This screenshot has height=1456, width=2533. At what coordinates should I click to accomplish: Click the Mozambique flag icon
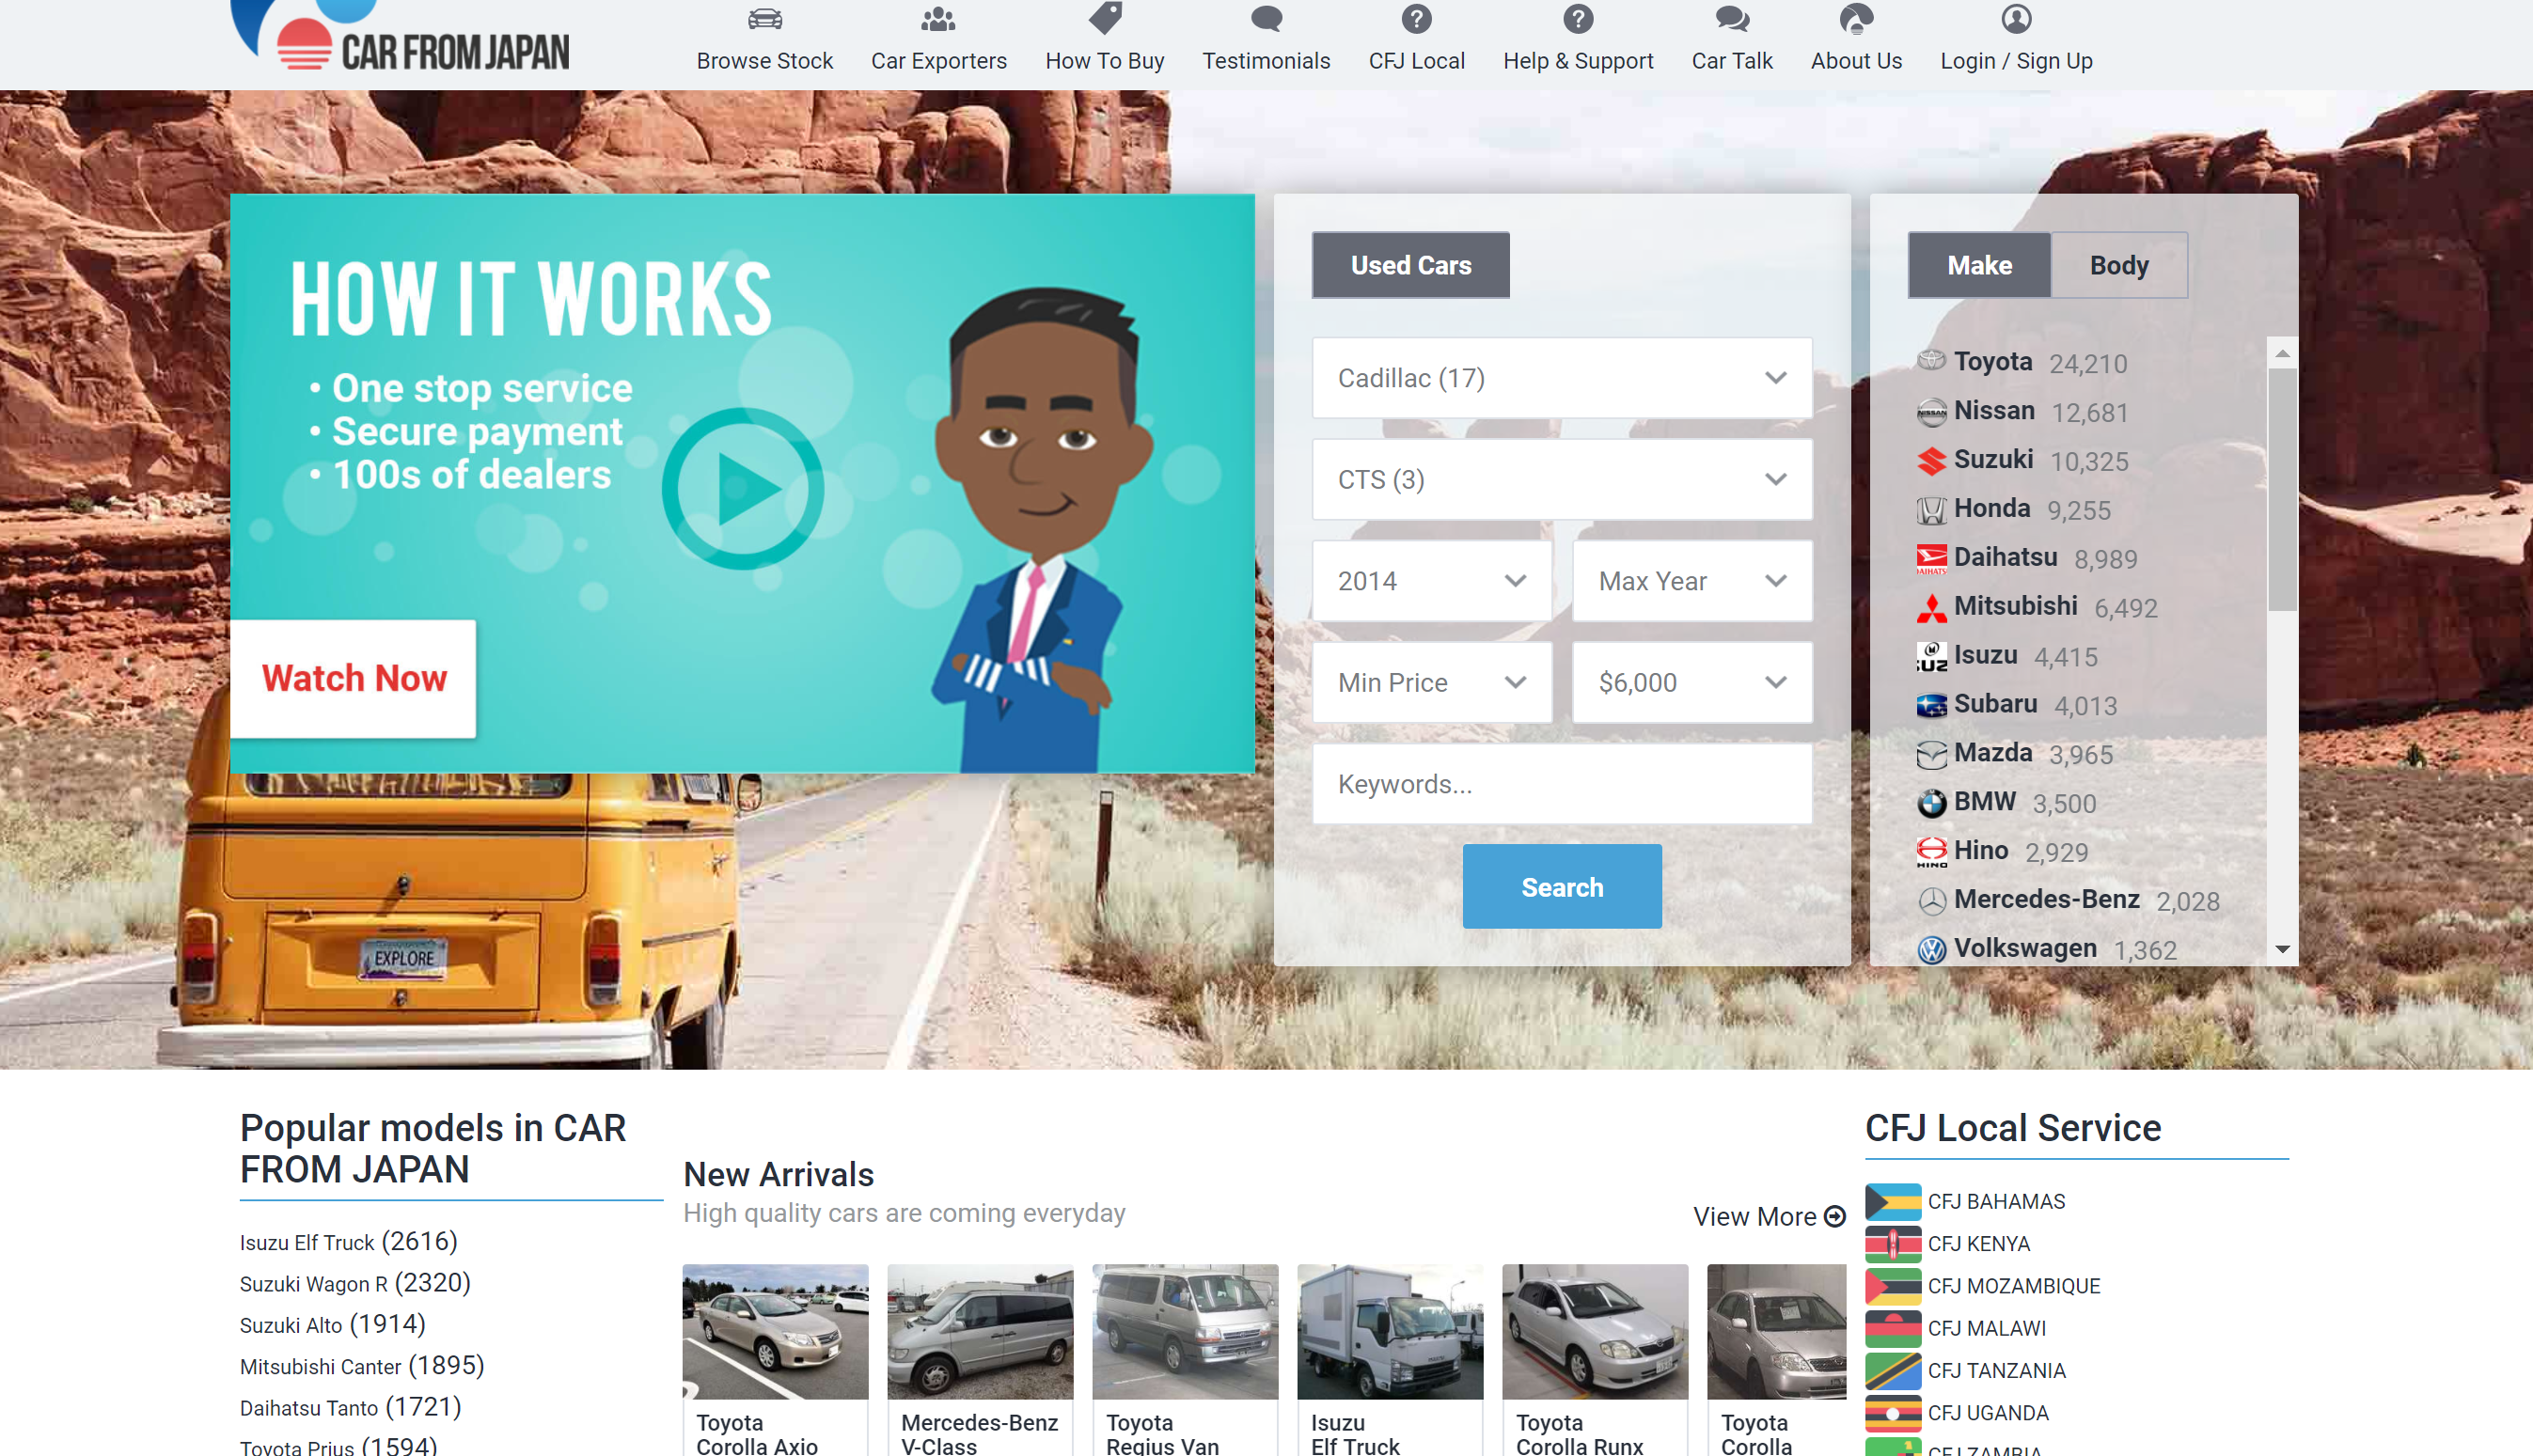1892,1286
